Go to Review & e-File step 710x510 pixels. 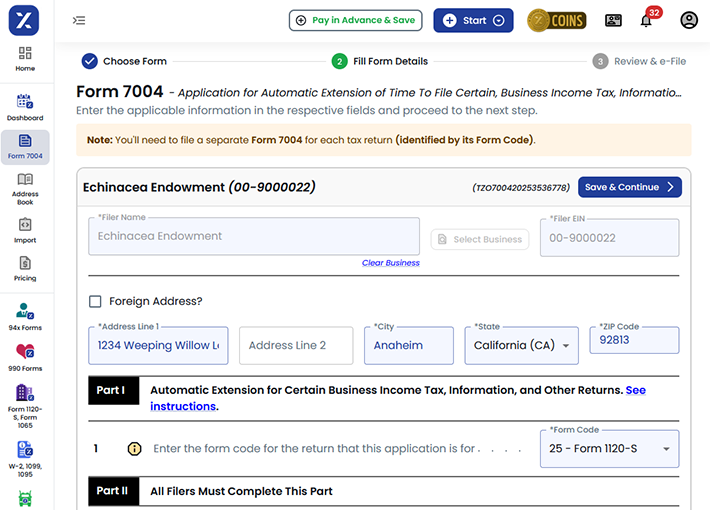click(x=639, y=61)
